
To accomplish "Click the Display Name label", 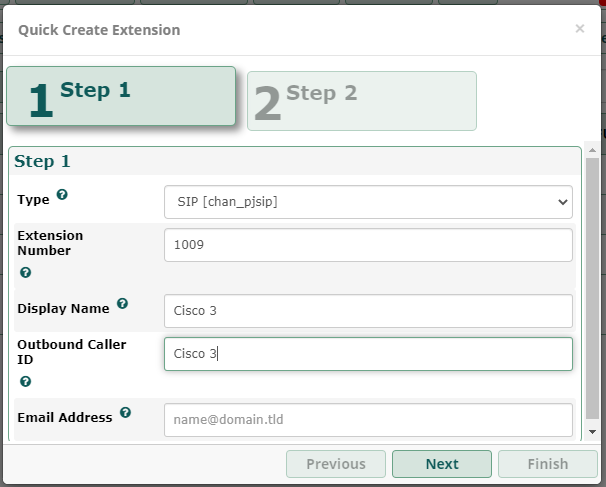I will click(x=63, y=308).
